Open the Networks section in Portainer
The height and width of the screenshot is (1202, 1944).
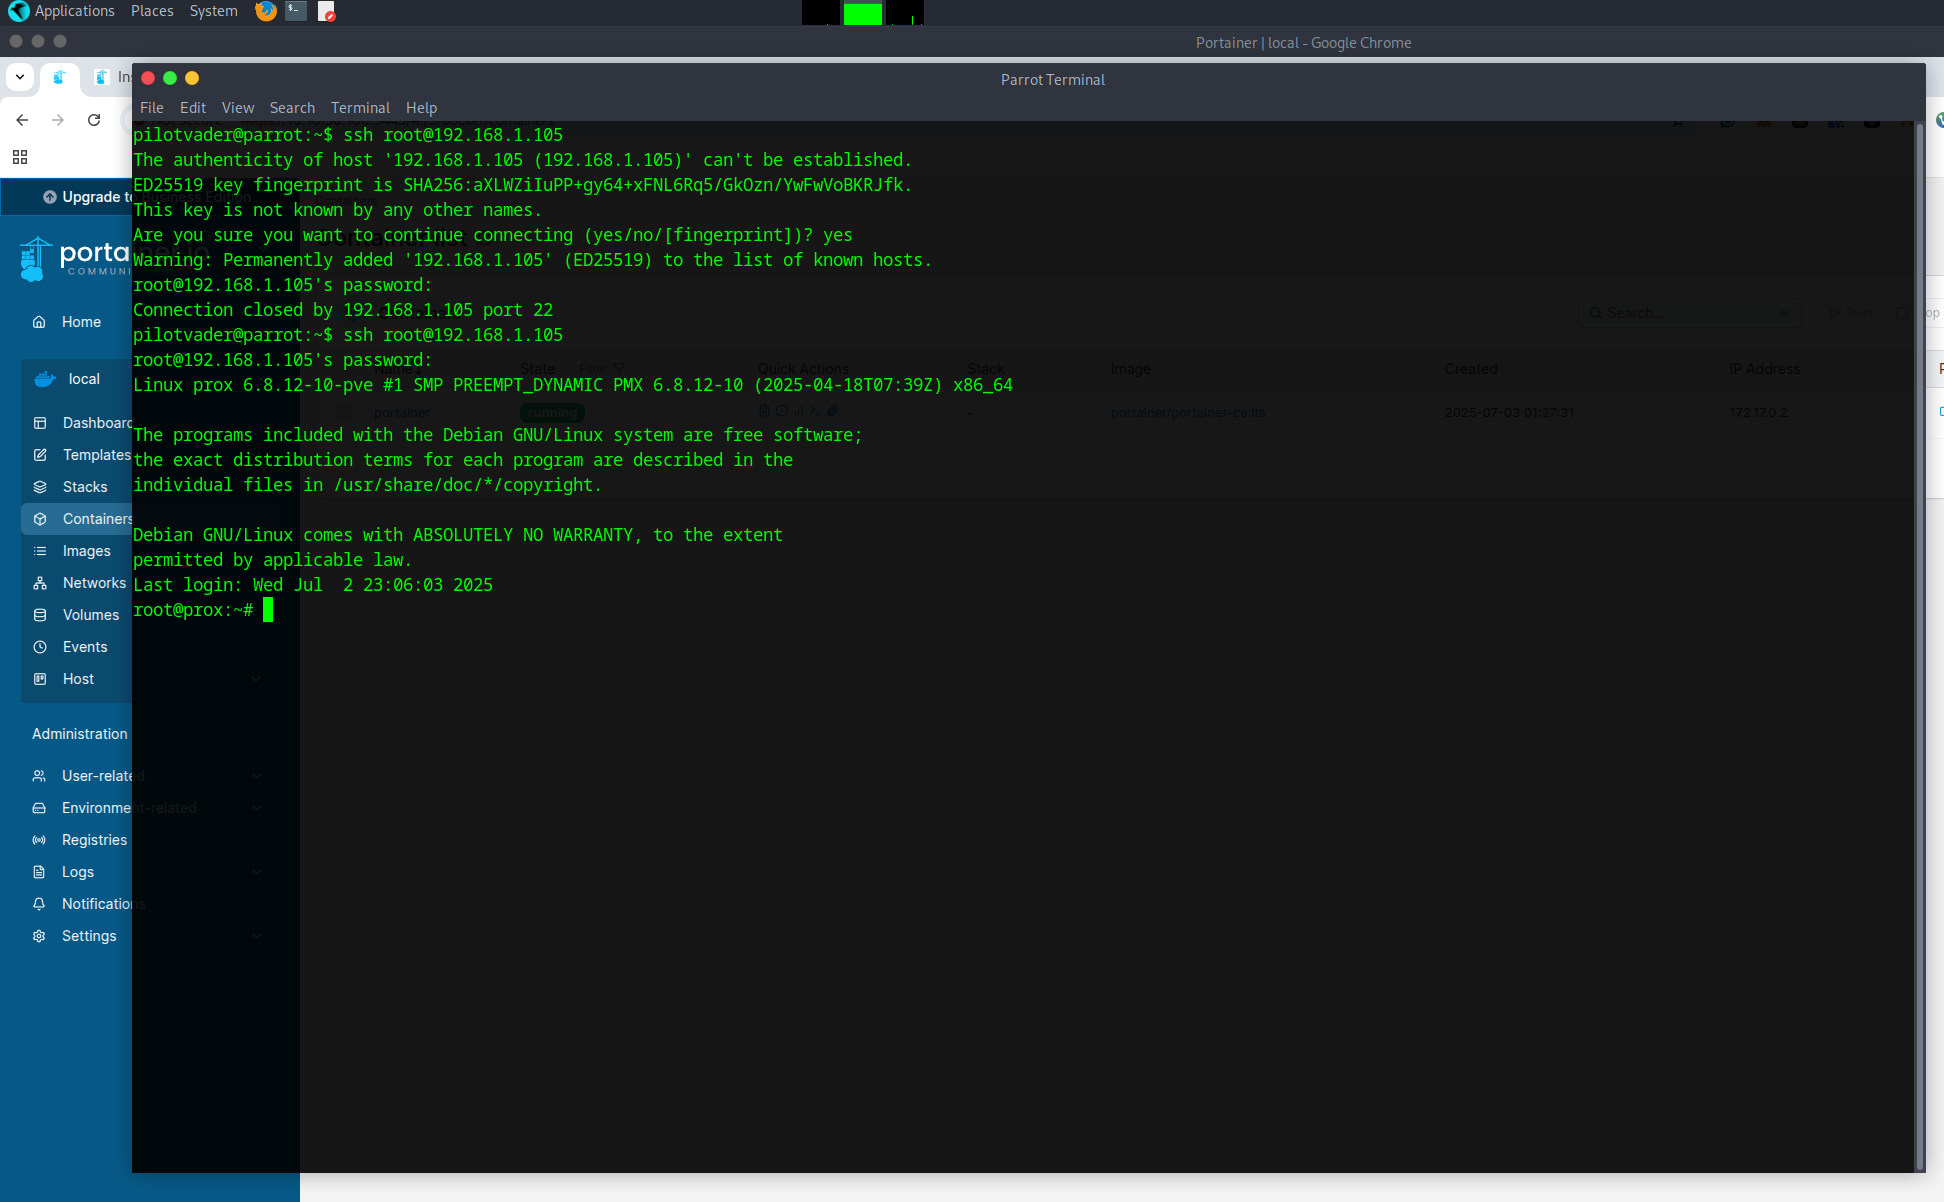point(95,583)
